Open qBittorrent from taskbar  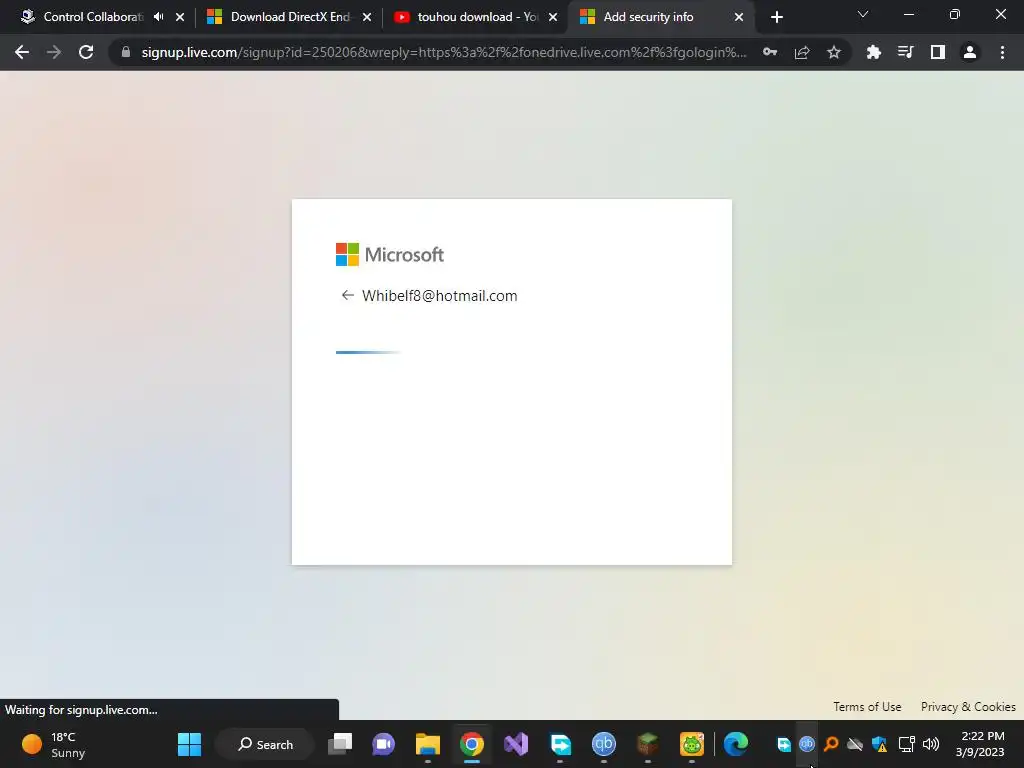coord(603,744)
